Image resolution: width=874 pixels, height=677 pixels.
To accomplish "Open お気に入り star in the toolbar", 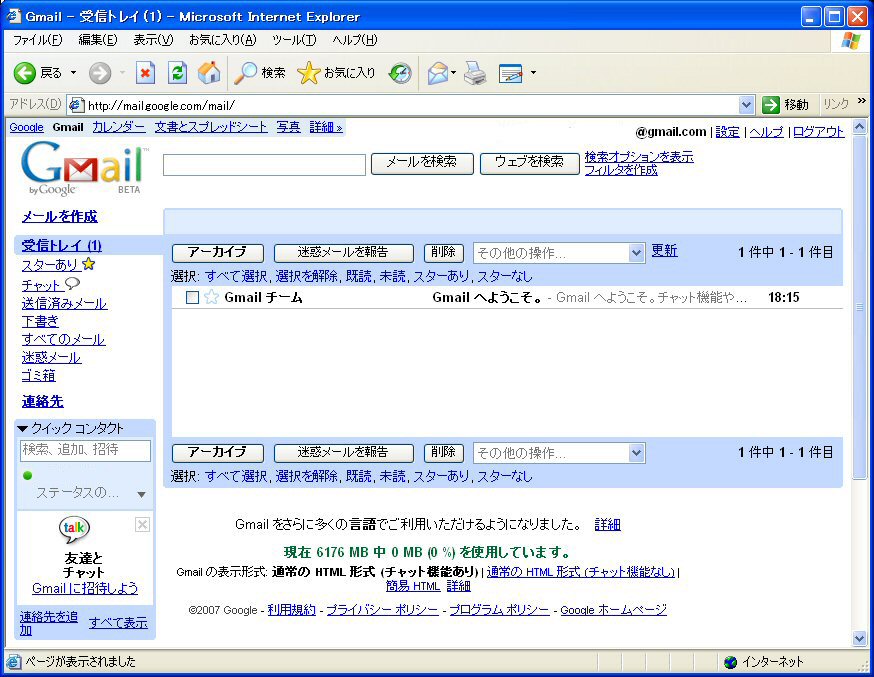I will [308, 73].
